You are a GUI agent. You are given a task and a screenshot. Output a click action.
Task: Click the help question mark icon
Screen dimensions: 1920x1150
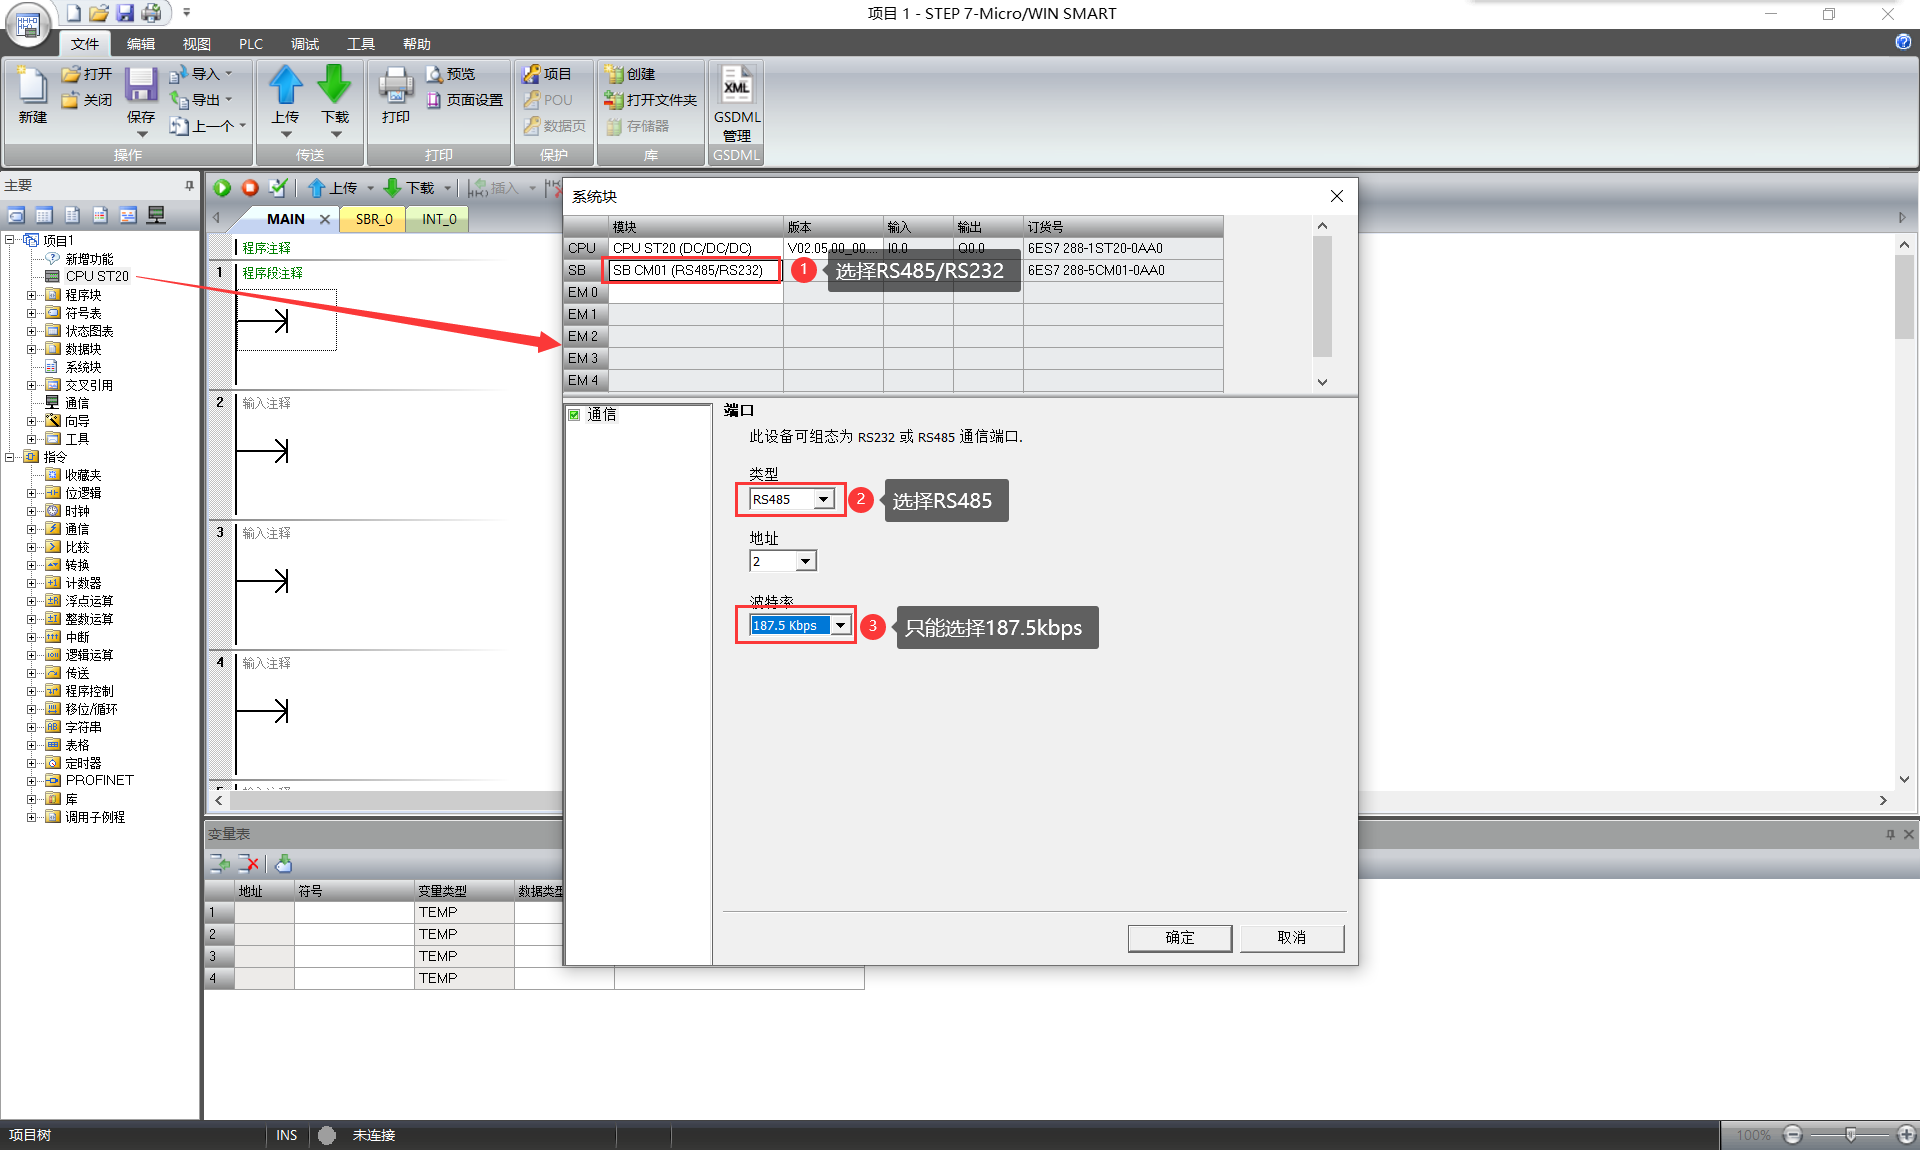click(x=1903, y=42)
